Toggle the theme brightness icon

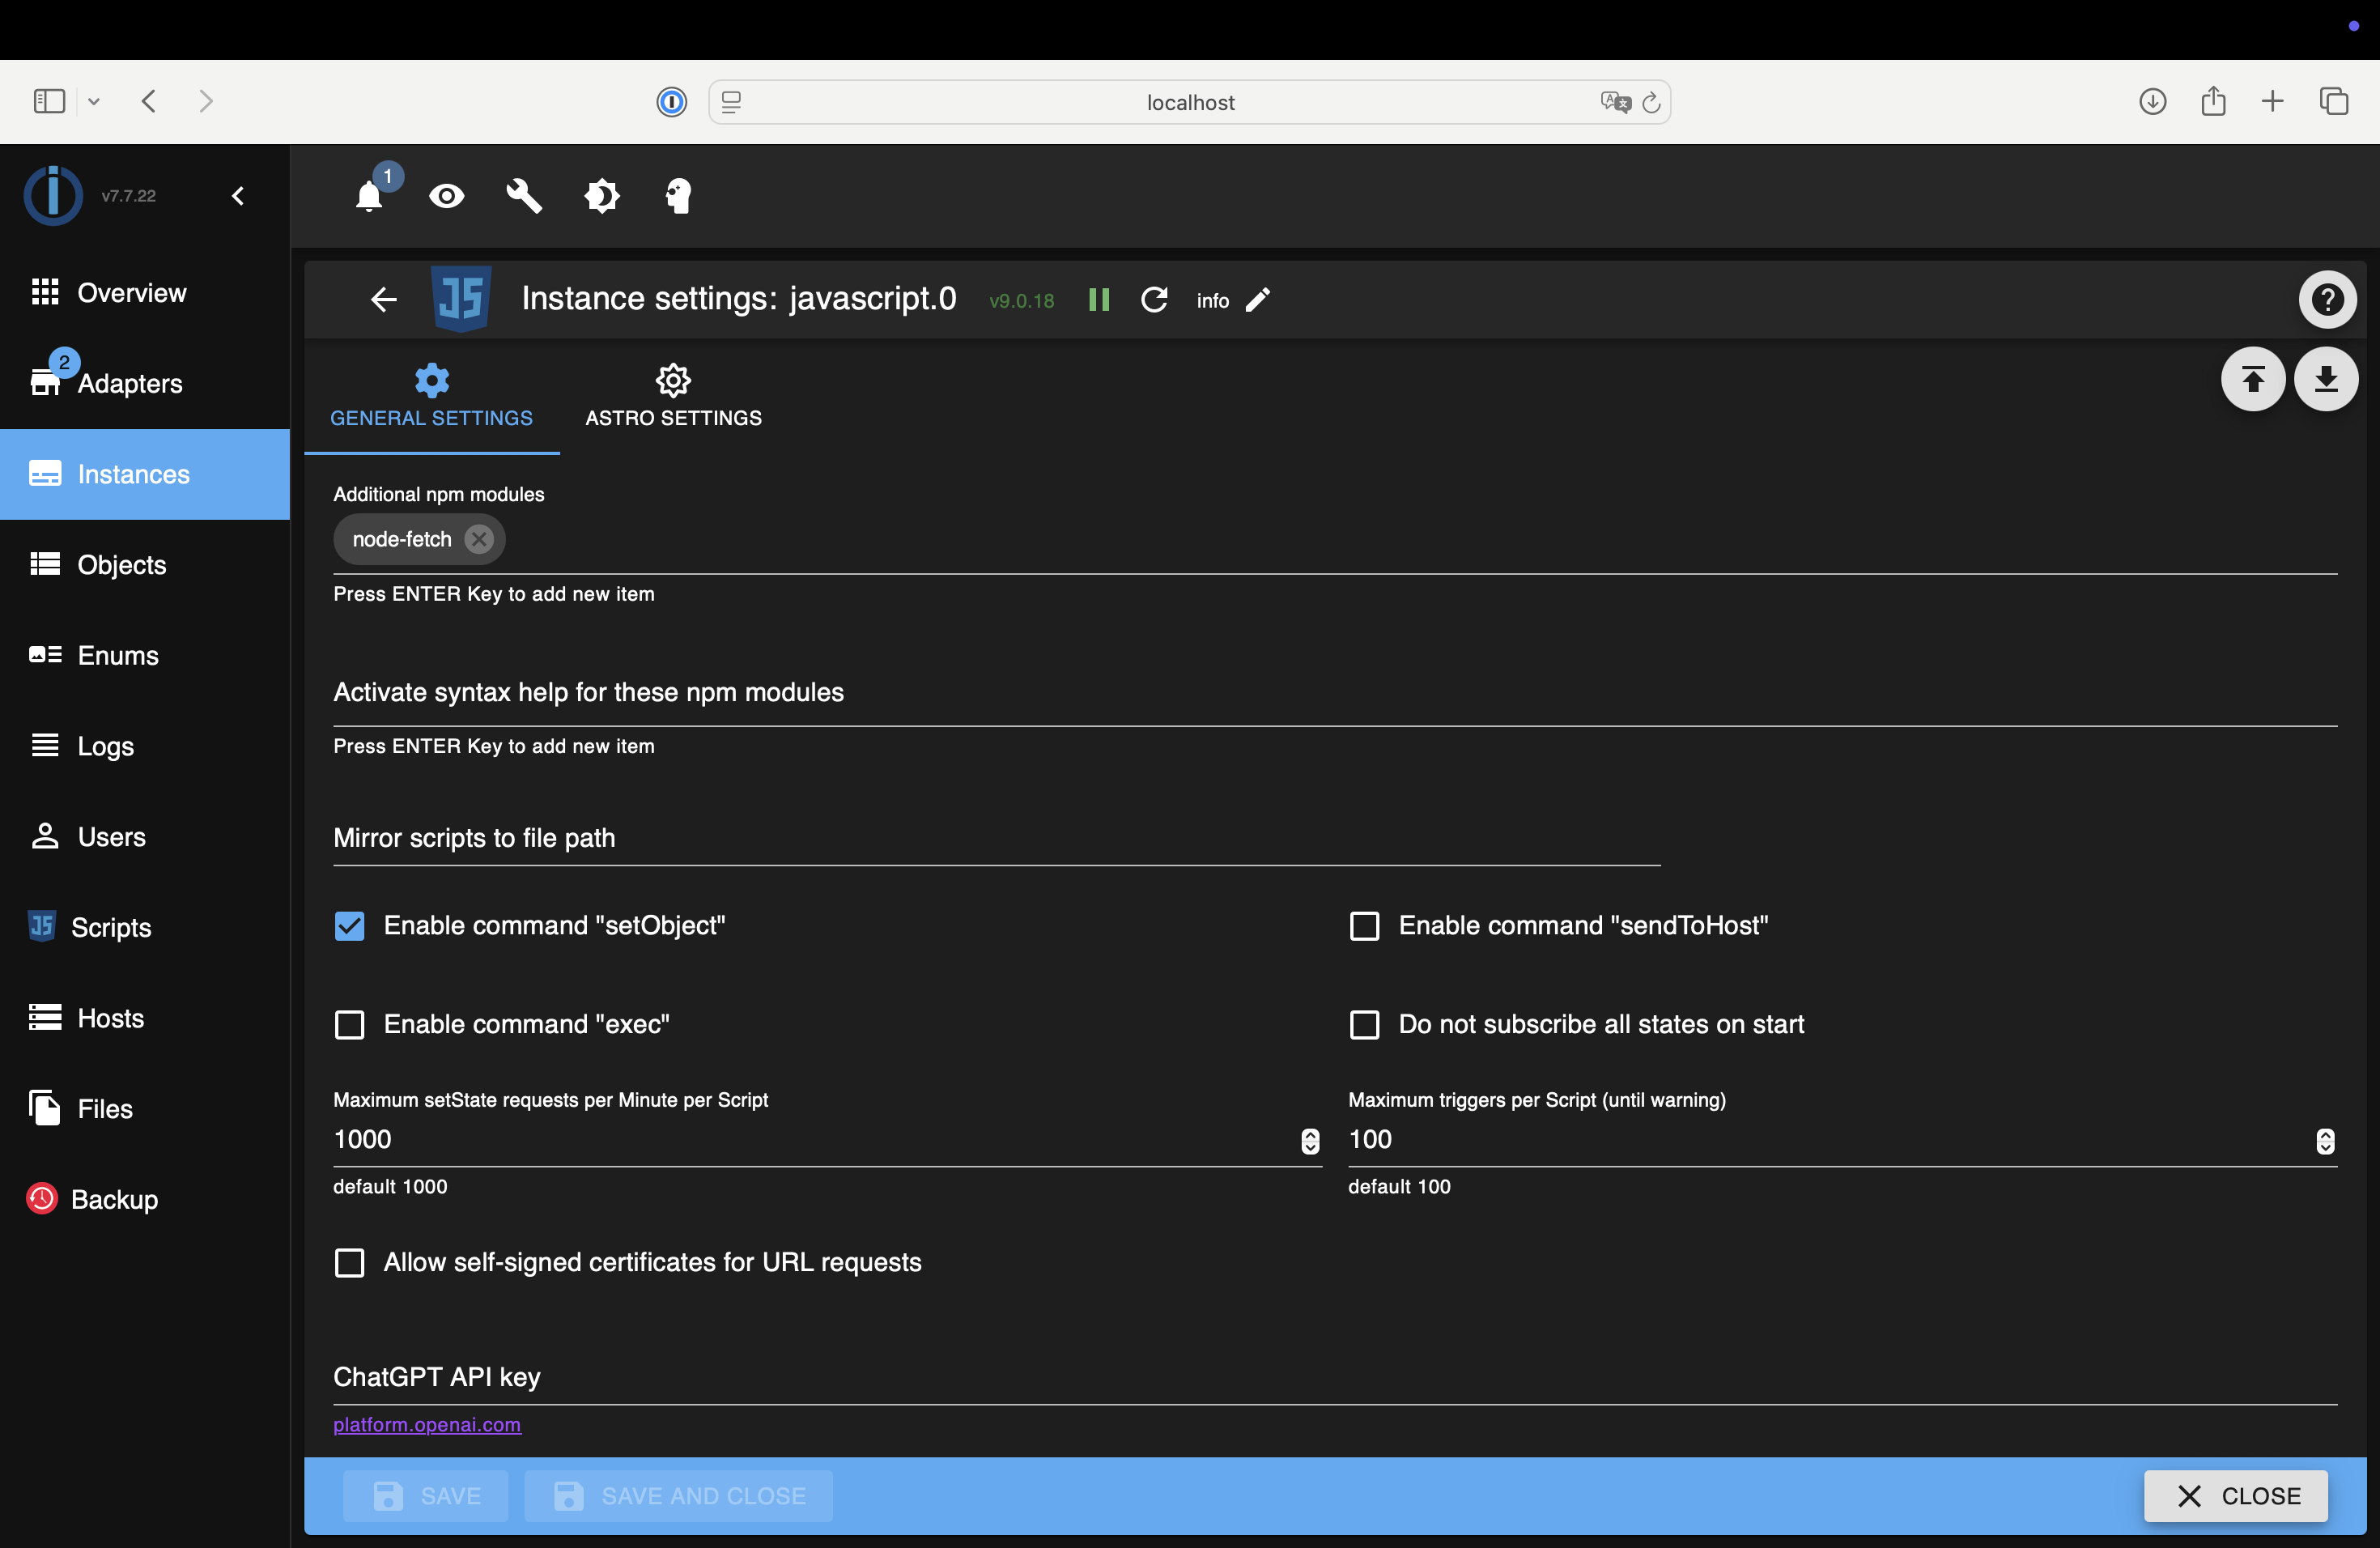tap(602, 196)
